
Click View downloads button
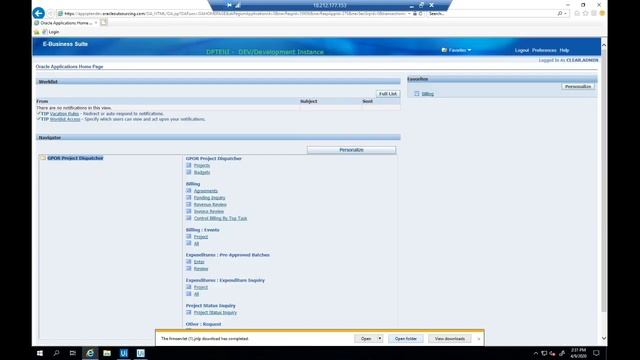pos(449,338)
